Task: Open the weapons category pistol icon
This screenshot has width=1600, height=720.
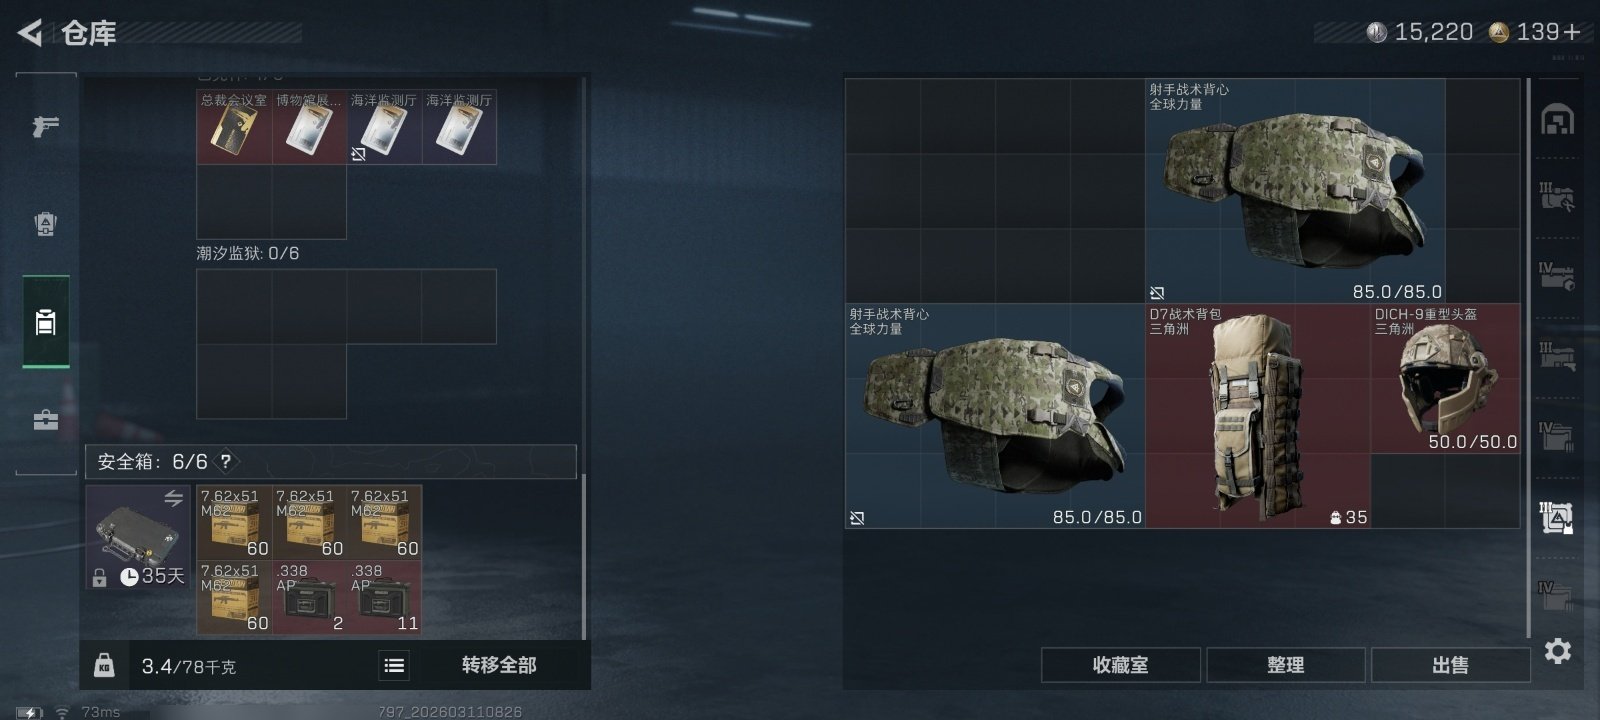Action: 45,126
